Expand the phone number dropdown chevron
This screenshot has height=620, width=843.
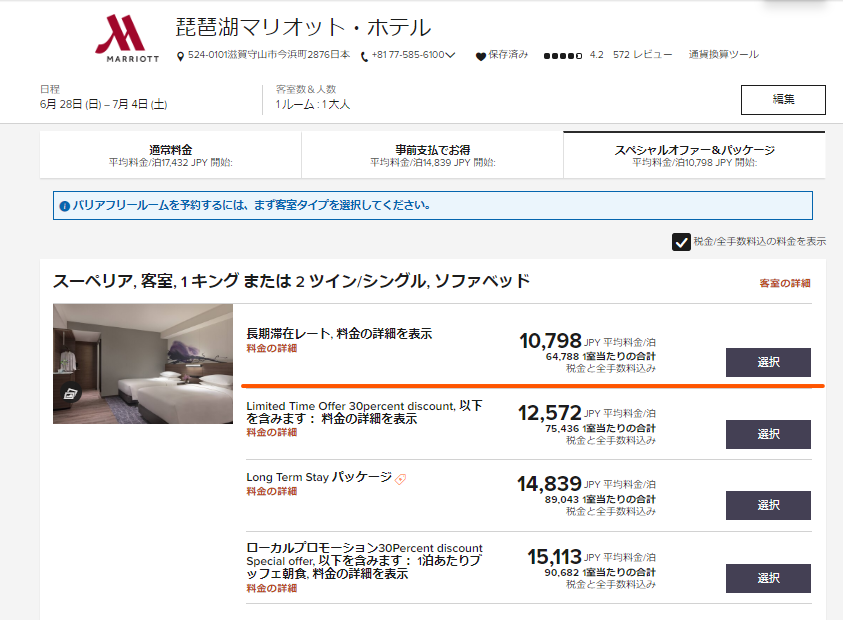tap(451, 55)
